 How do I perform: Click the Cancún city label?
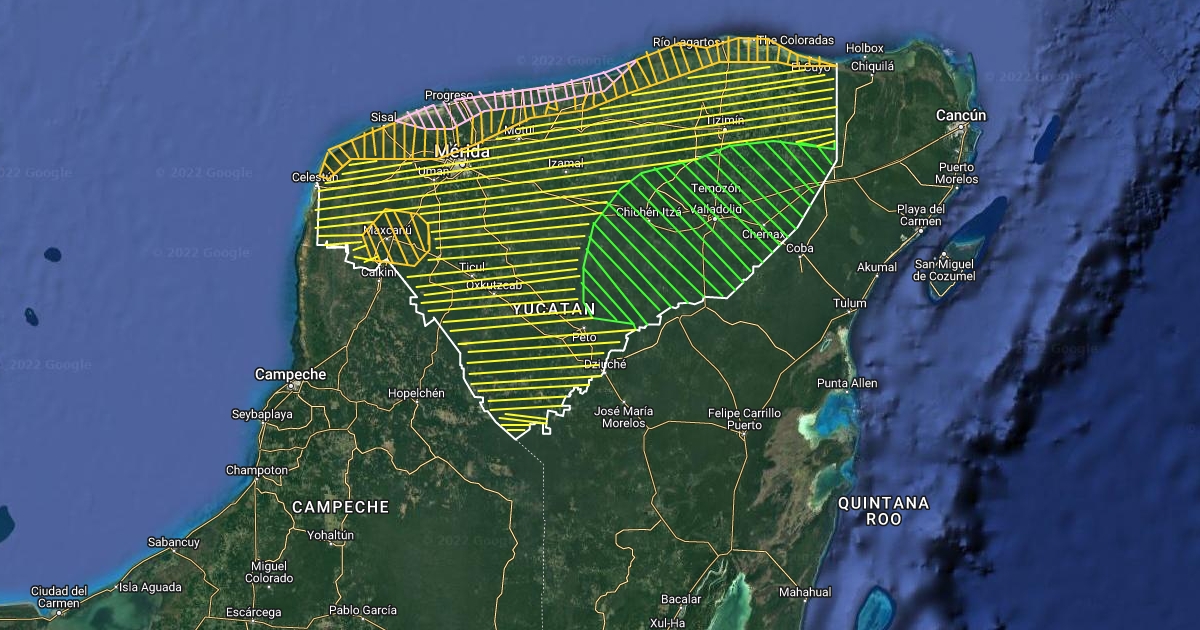[960, 116]
